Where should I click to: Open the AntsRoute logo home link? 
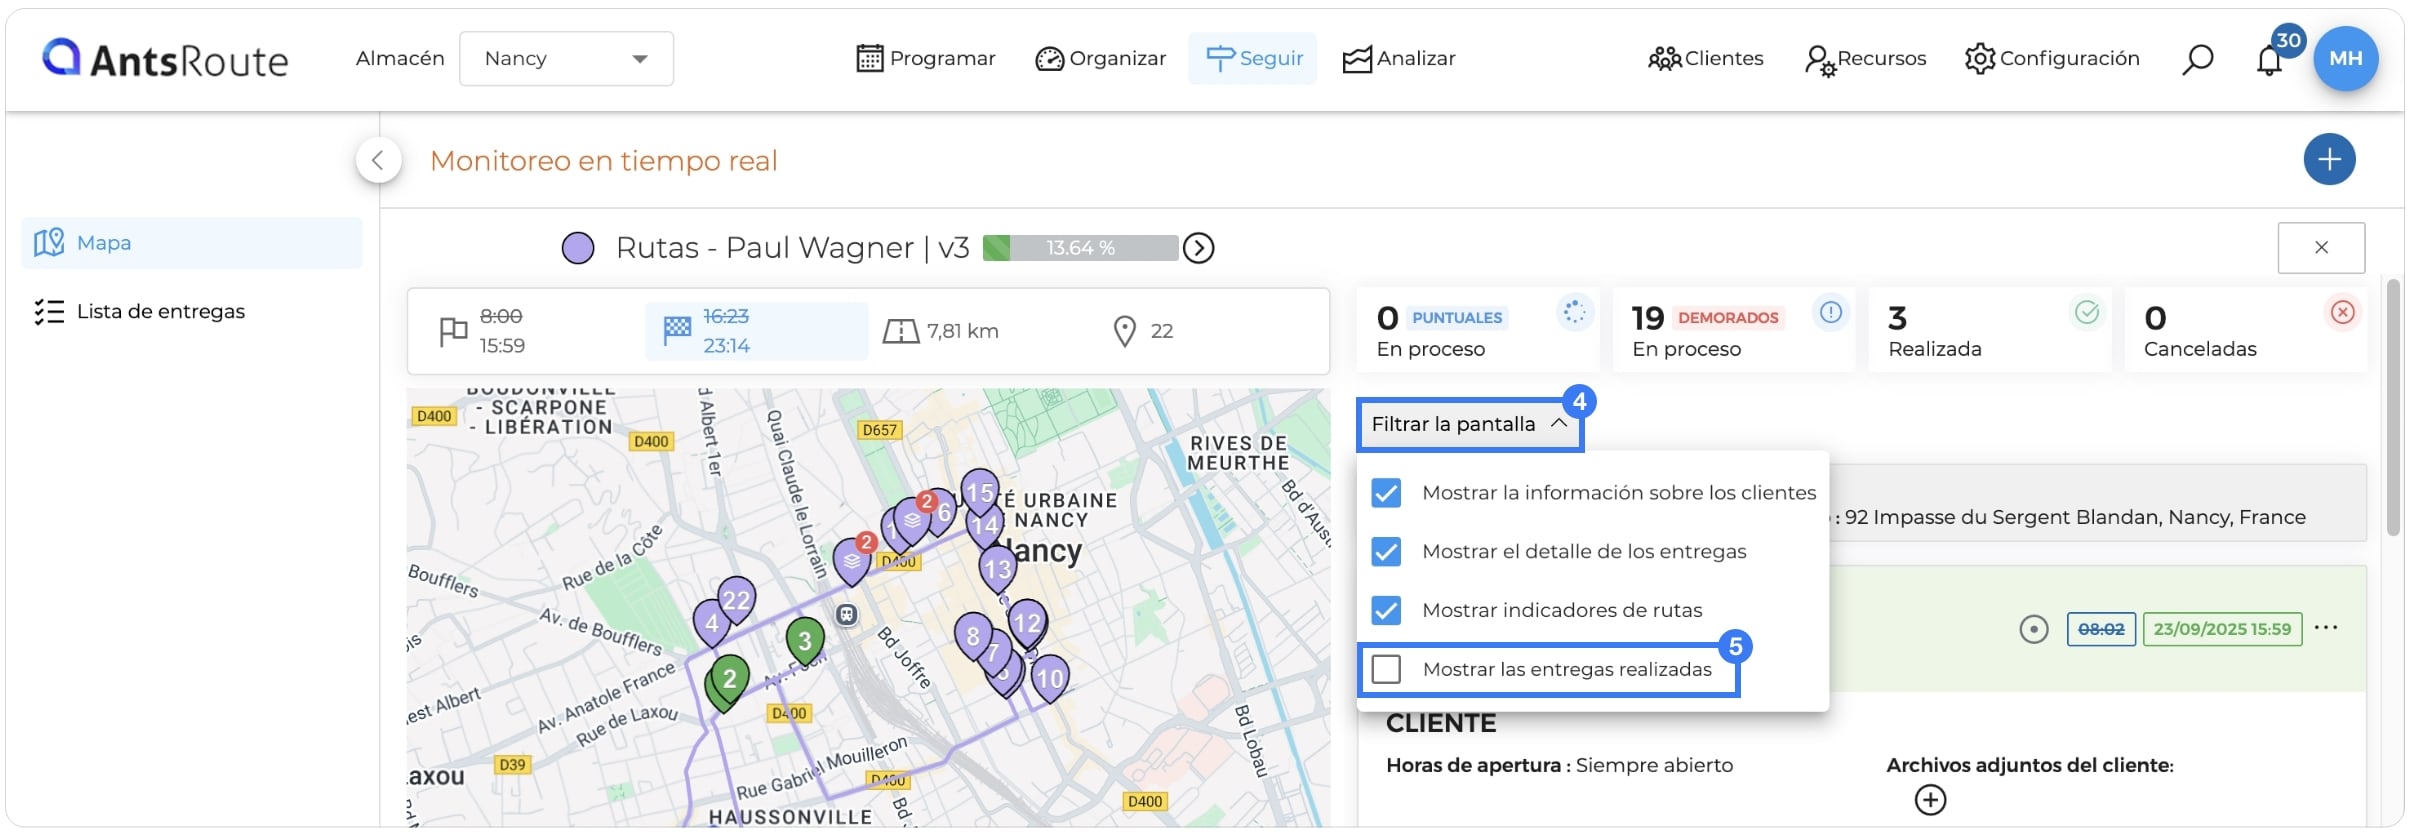point(165,59)
